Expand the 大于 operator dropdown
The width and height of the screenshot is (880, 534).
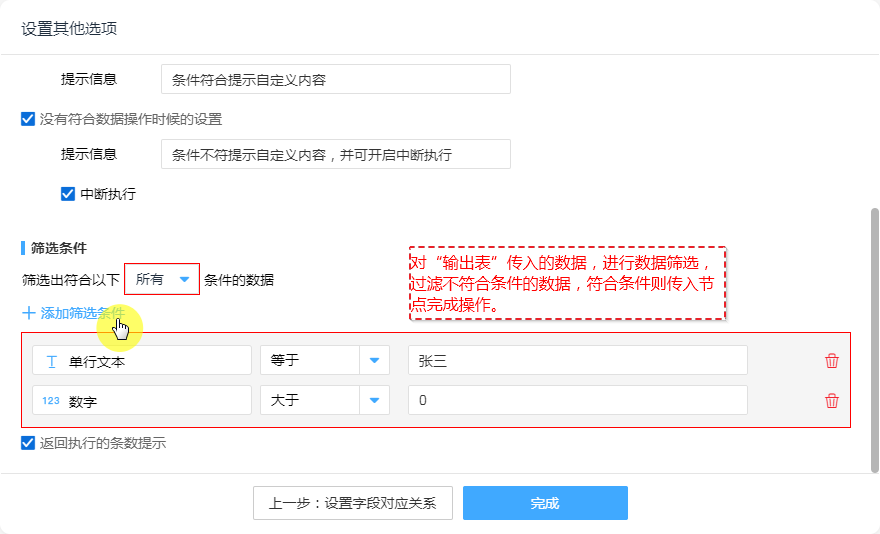click(x=374, y=401)
